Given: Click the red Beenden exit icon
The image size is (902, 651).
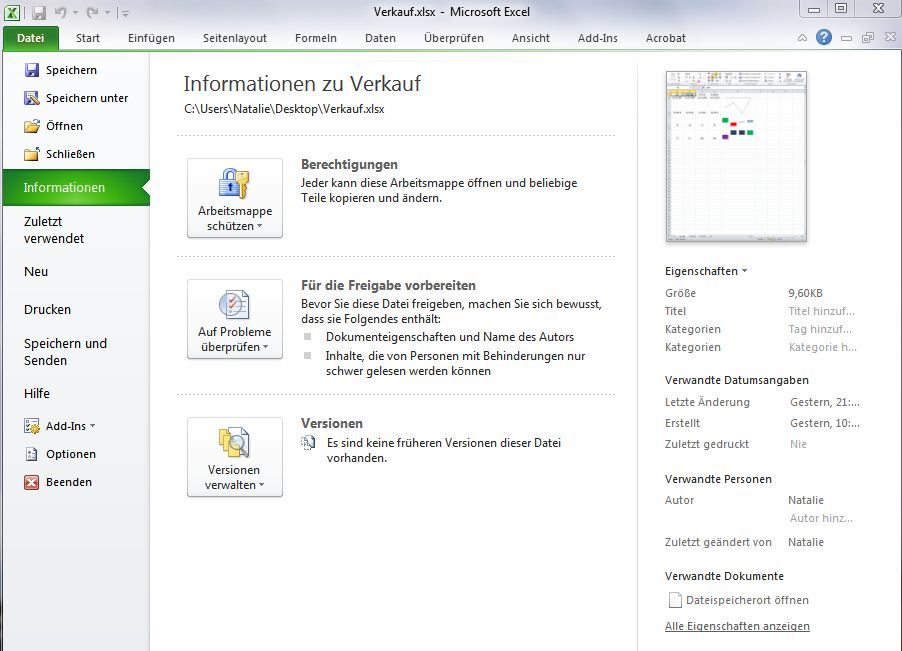Looking at the screenshot, I should click(x=32, y=482).
